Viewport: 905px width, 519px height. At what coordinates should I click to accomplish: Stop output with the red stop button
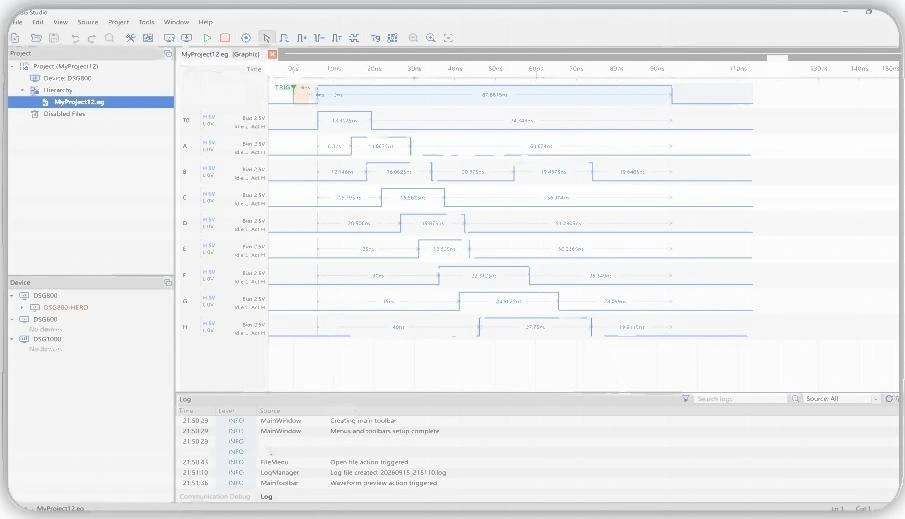tap(225, 38)
